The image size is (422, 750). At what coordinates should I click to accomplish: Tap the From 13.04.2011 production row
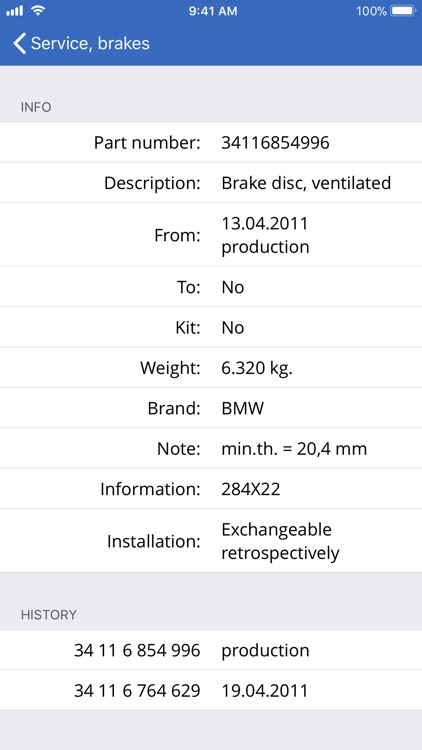[211, 235]
